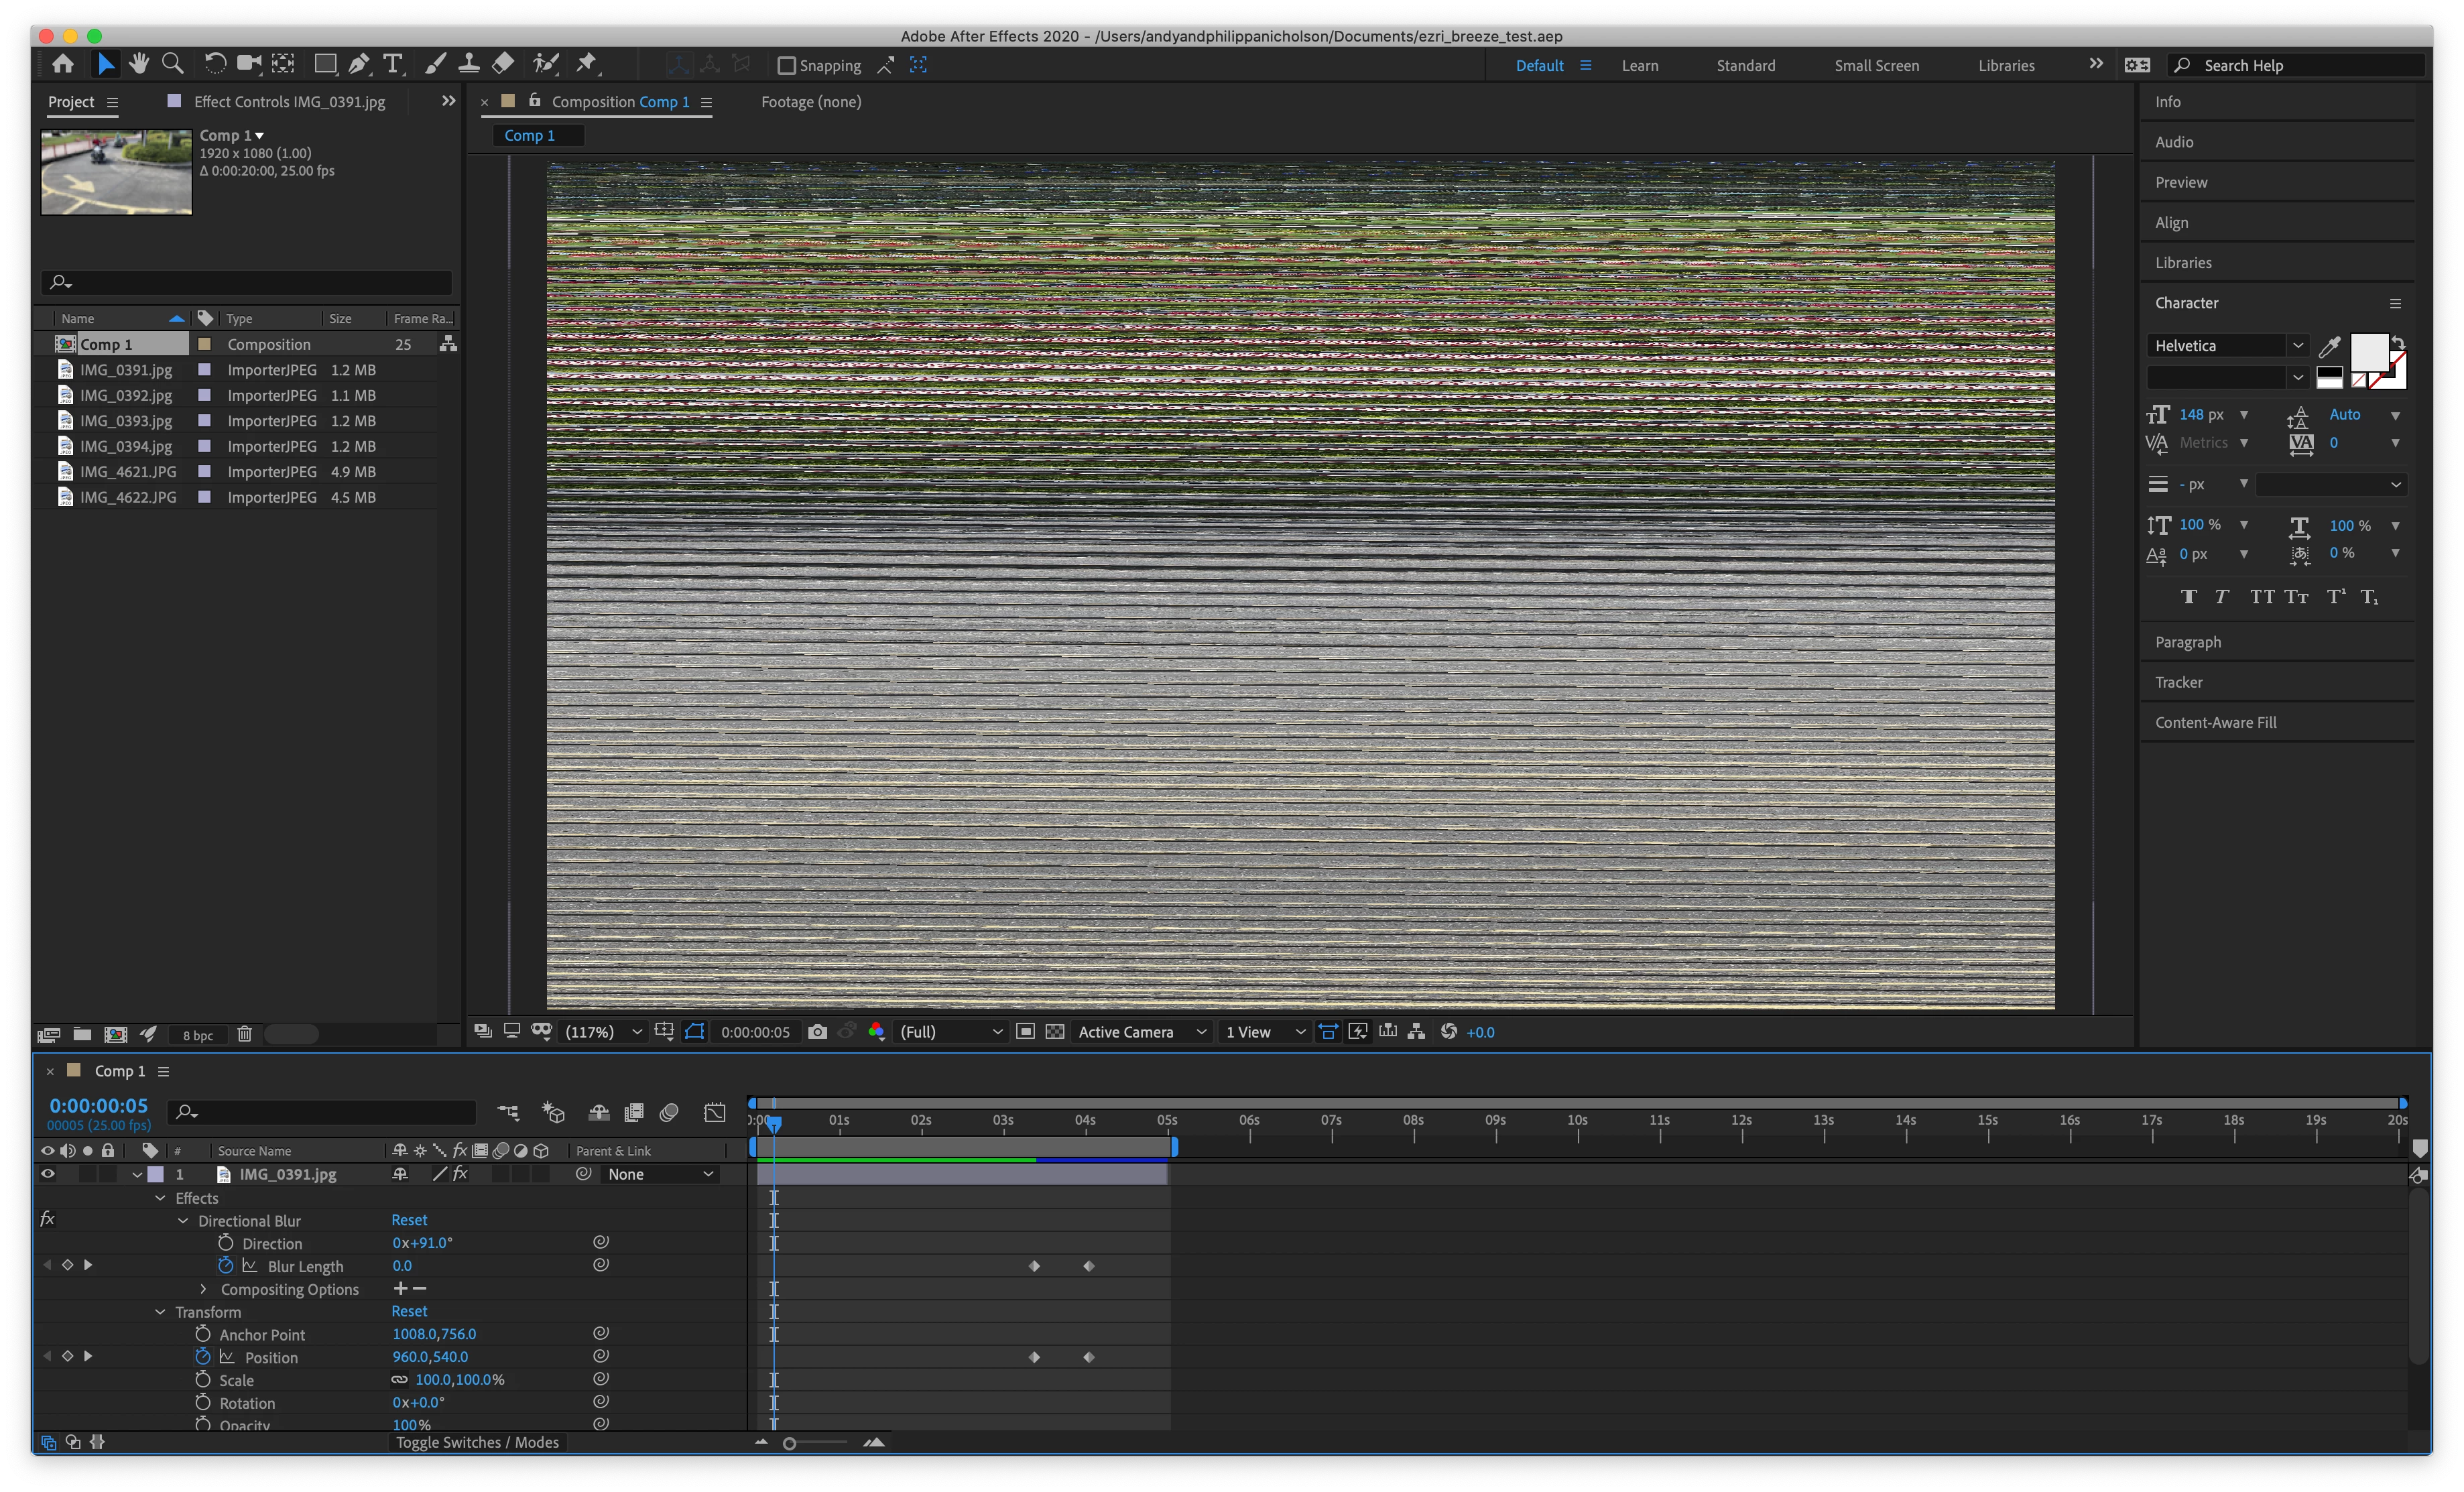Click Toggle Switches / Modes button
Image resolution: width=2464 pixels, height=1492 pixels.
click(x=477, y=1442)
